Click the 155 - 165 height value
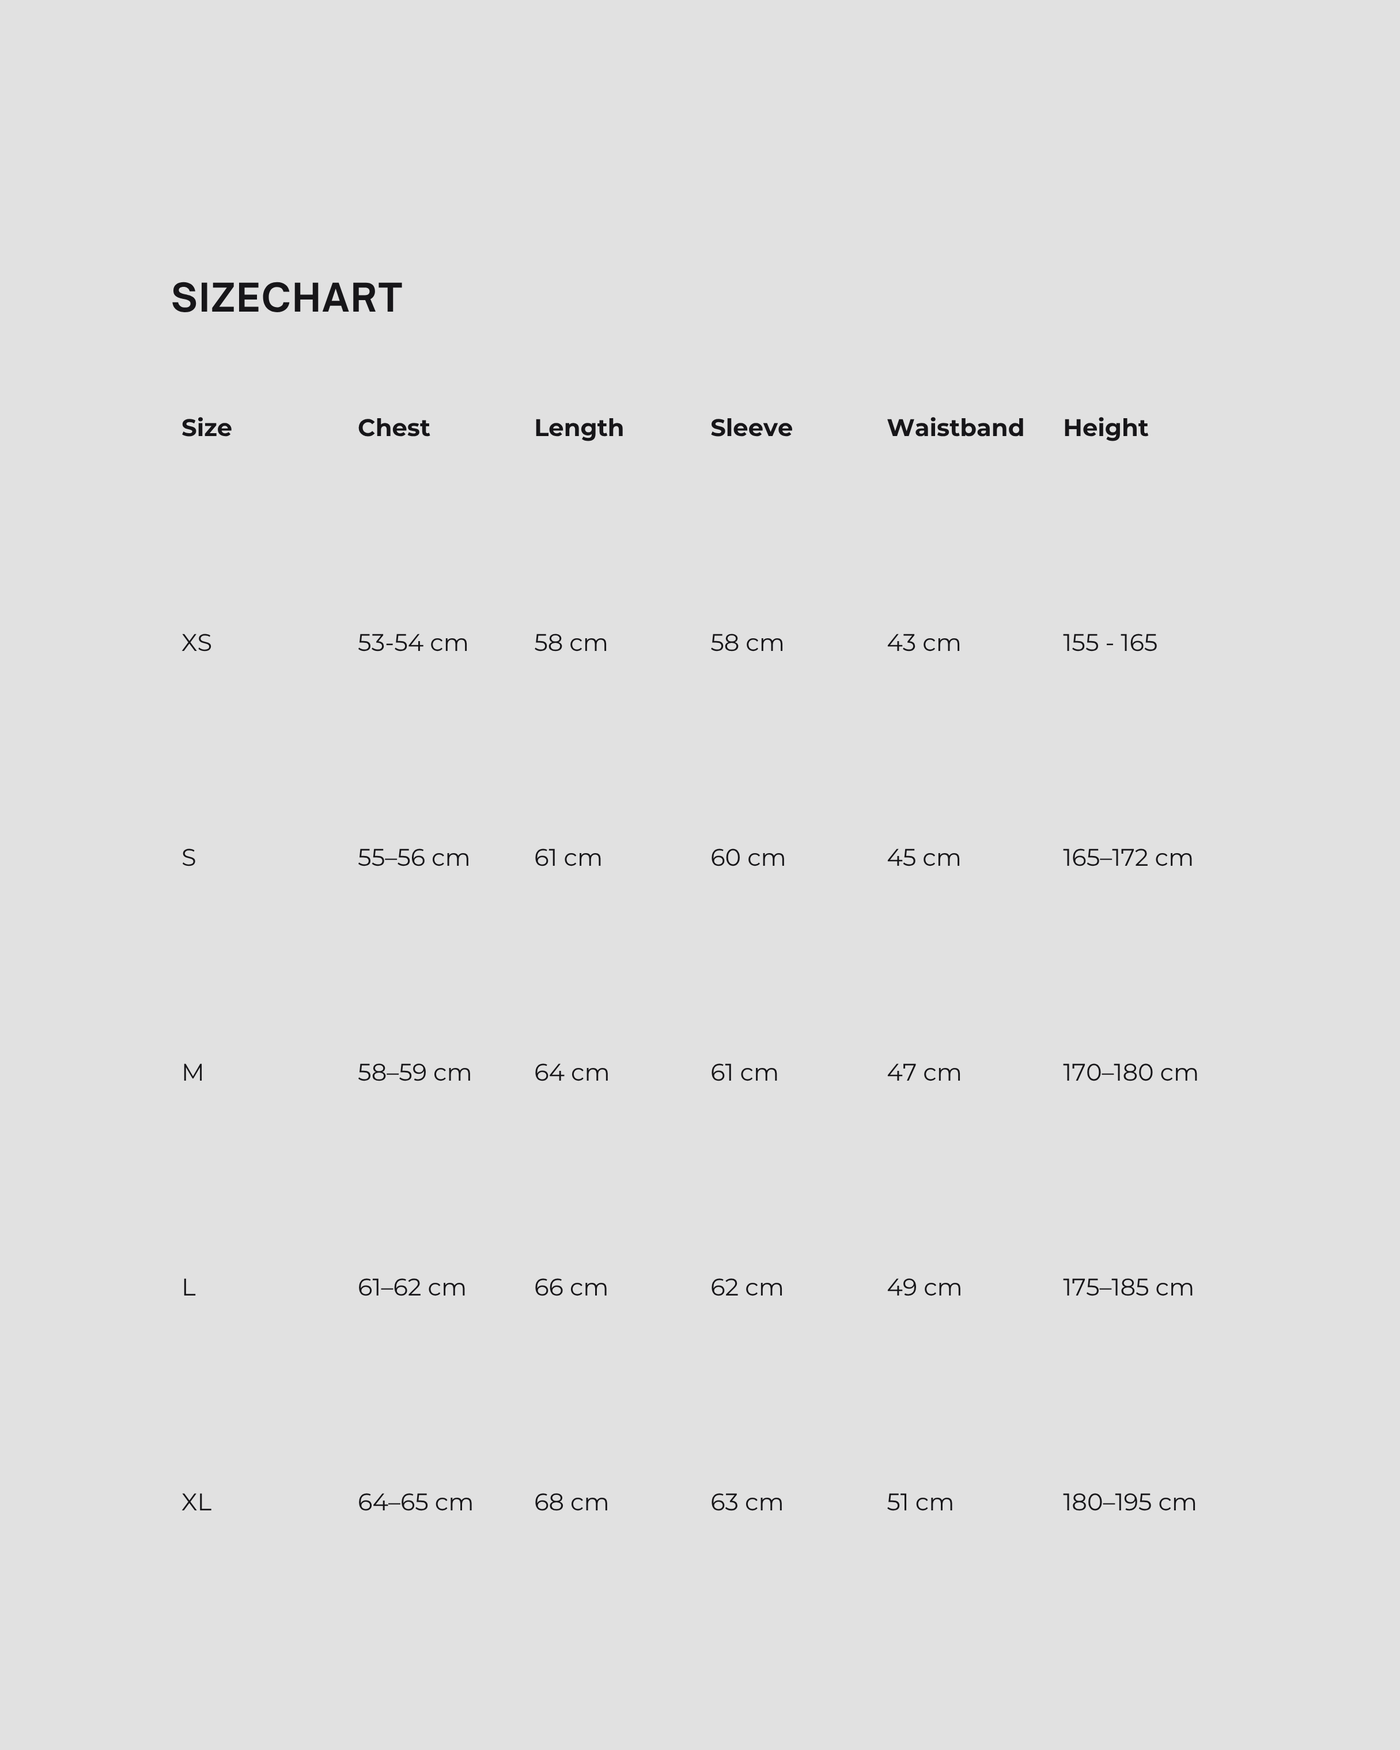Screen dimensions: 1400x1750 tap(1110, 643)
